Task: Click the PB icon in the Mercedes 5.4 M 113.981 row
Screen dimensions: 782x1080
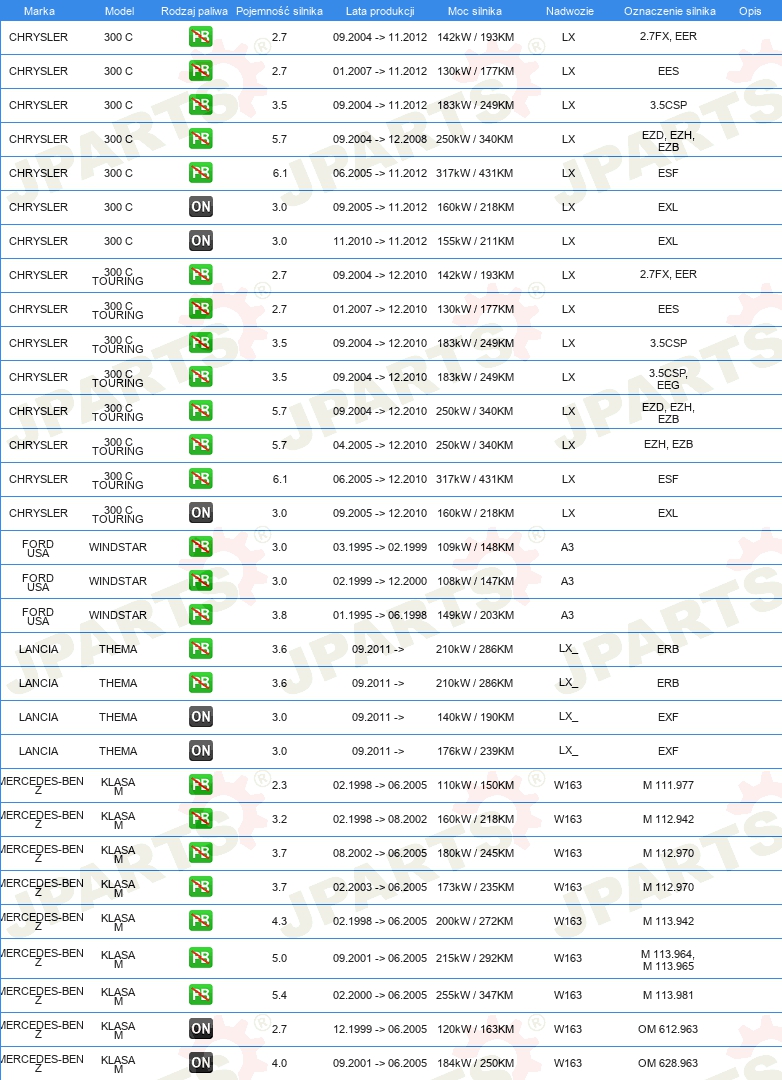Action: 200,995
